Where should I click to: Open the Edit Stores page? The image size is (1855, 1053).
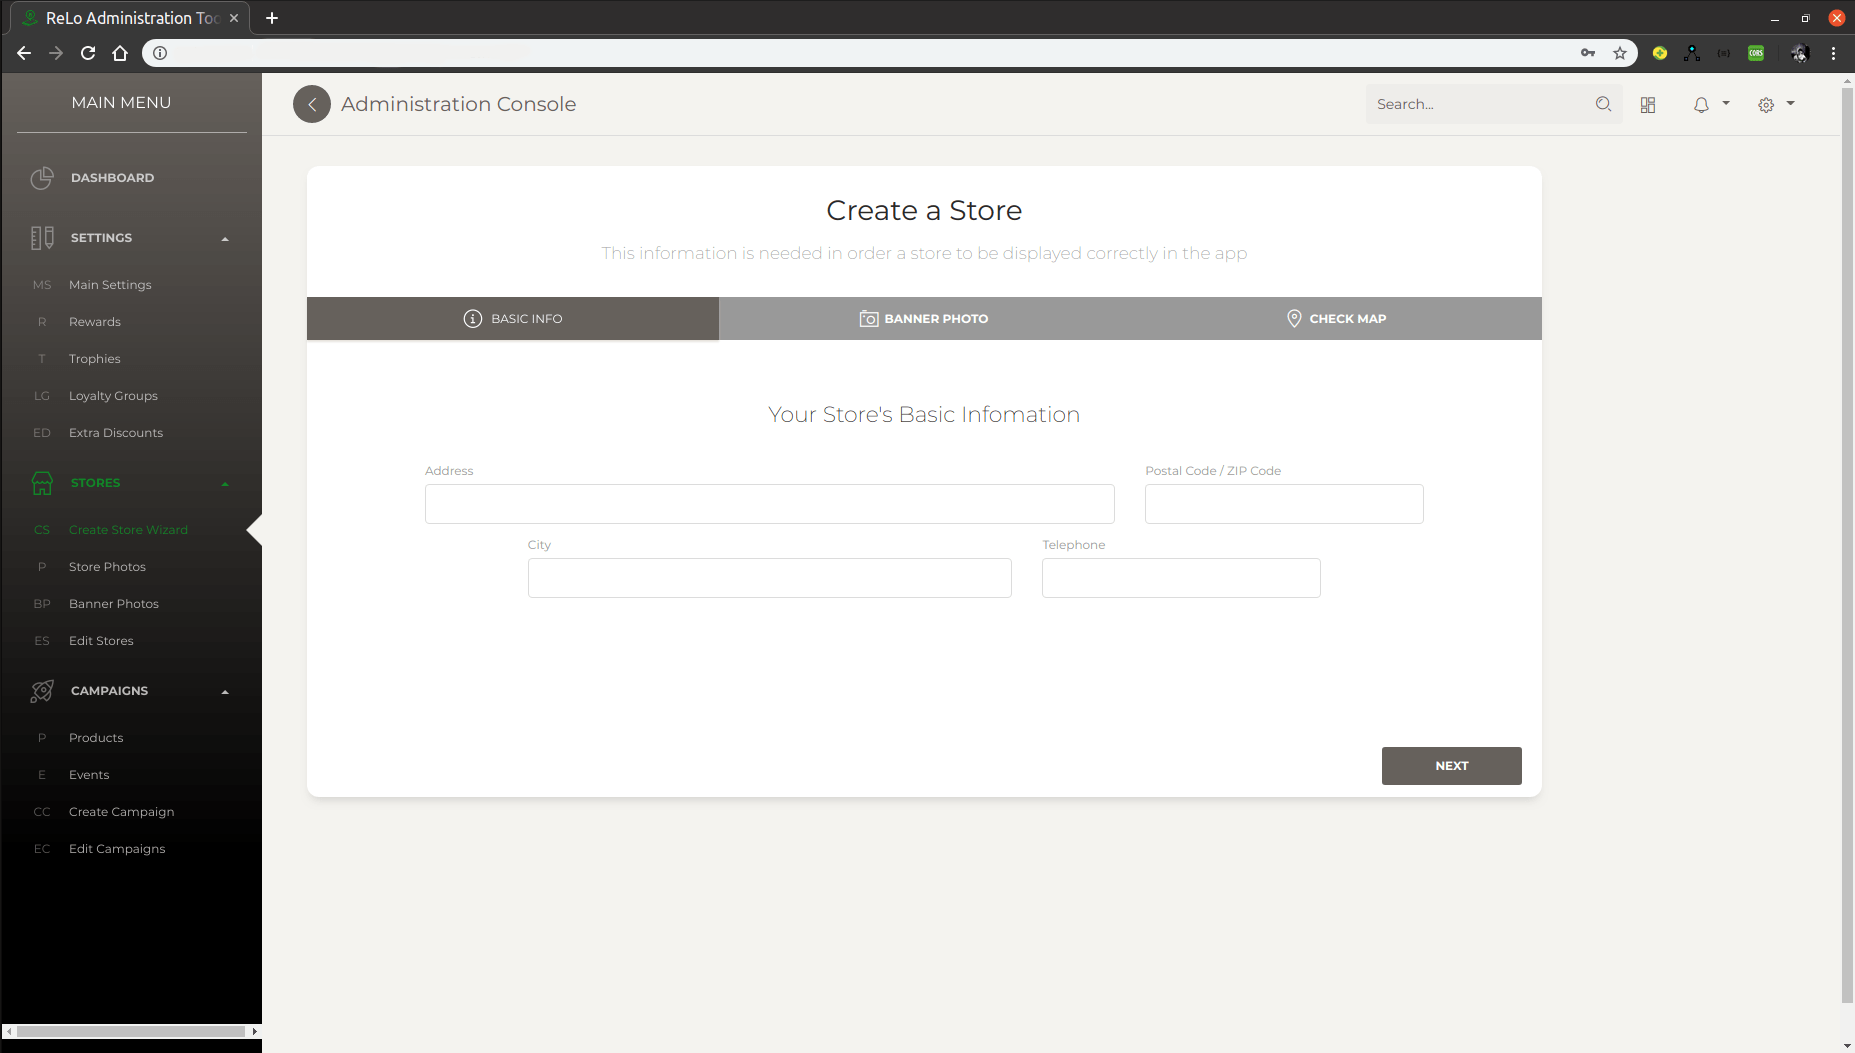[101, 640]
